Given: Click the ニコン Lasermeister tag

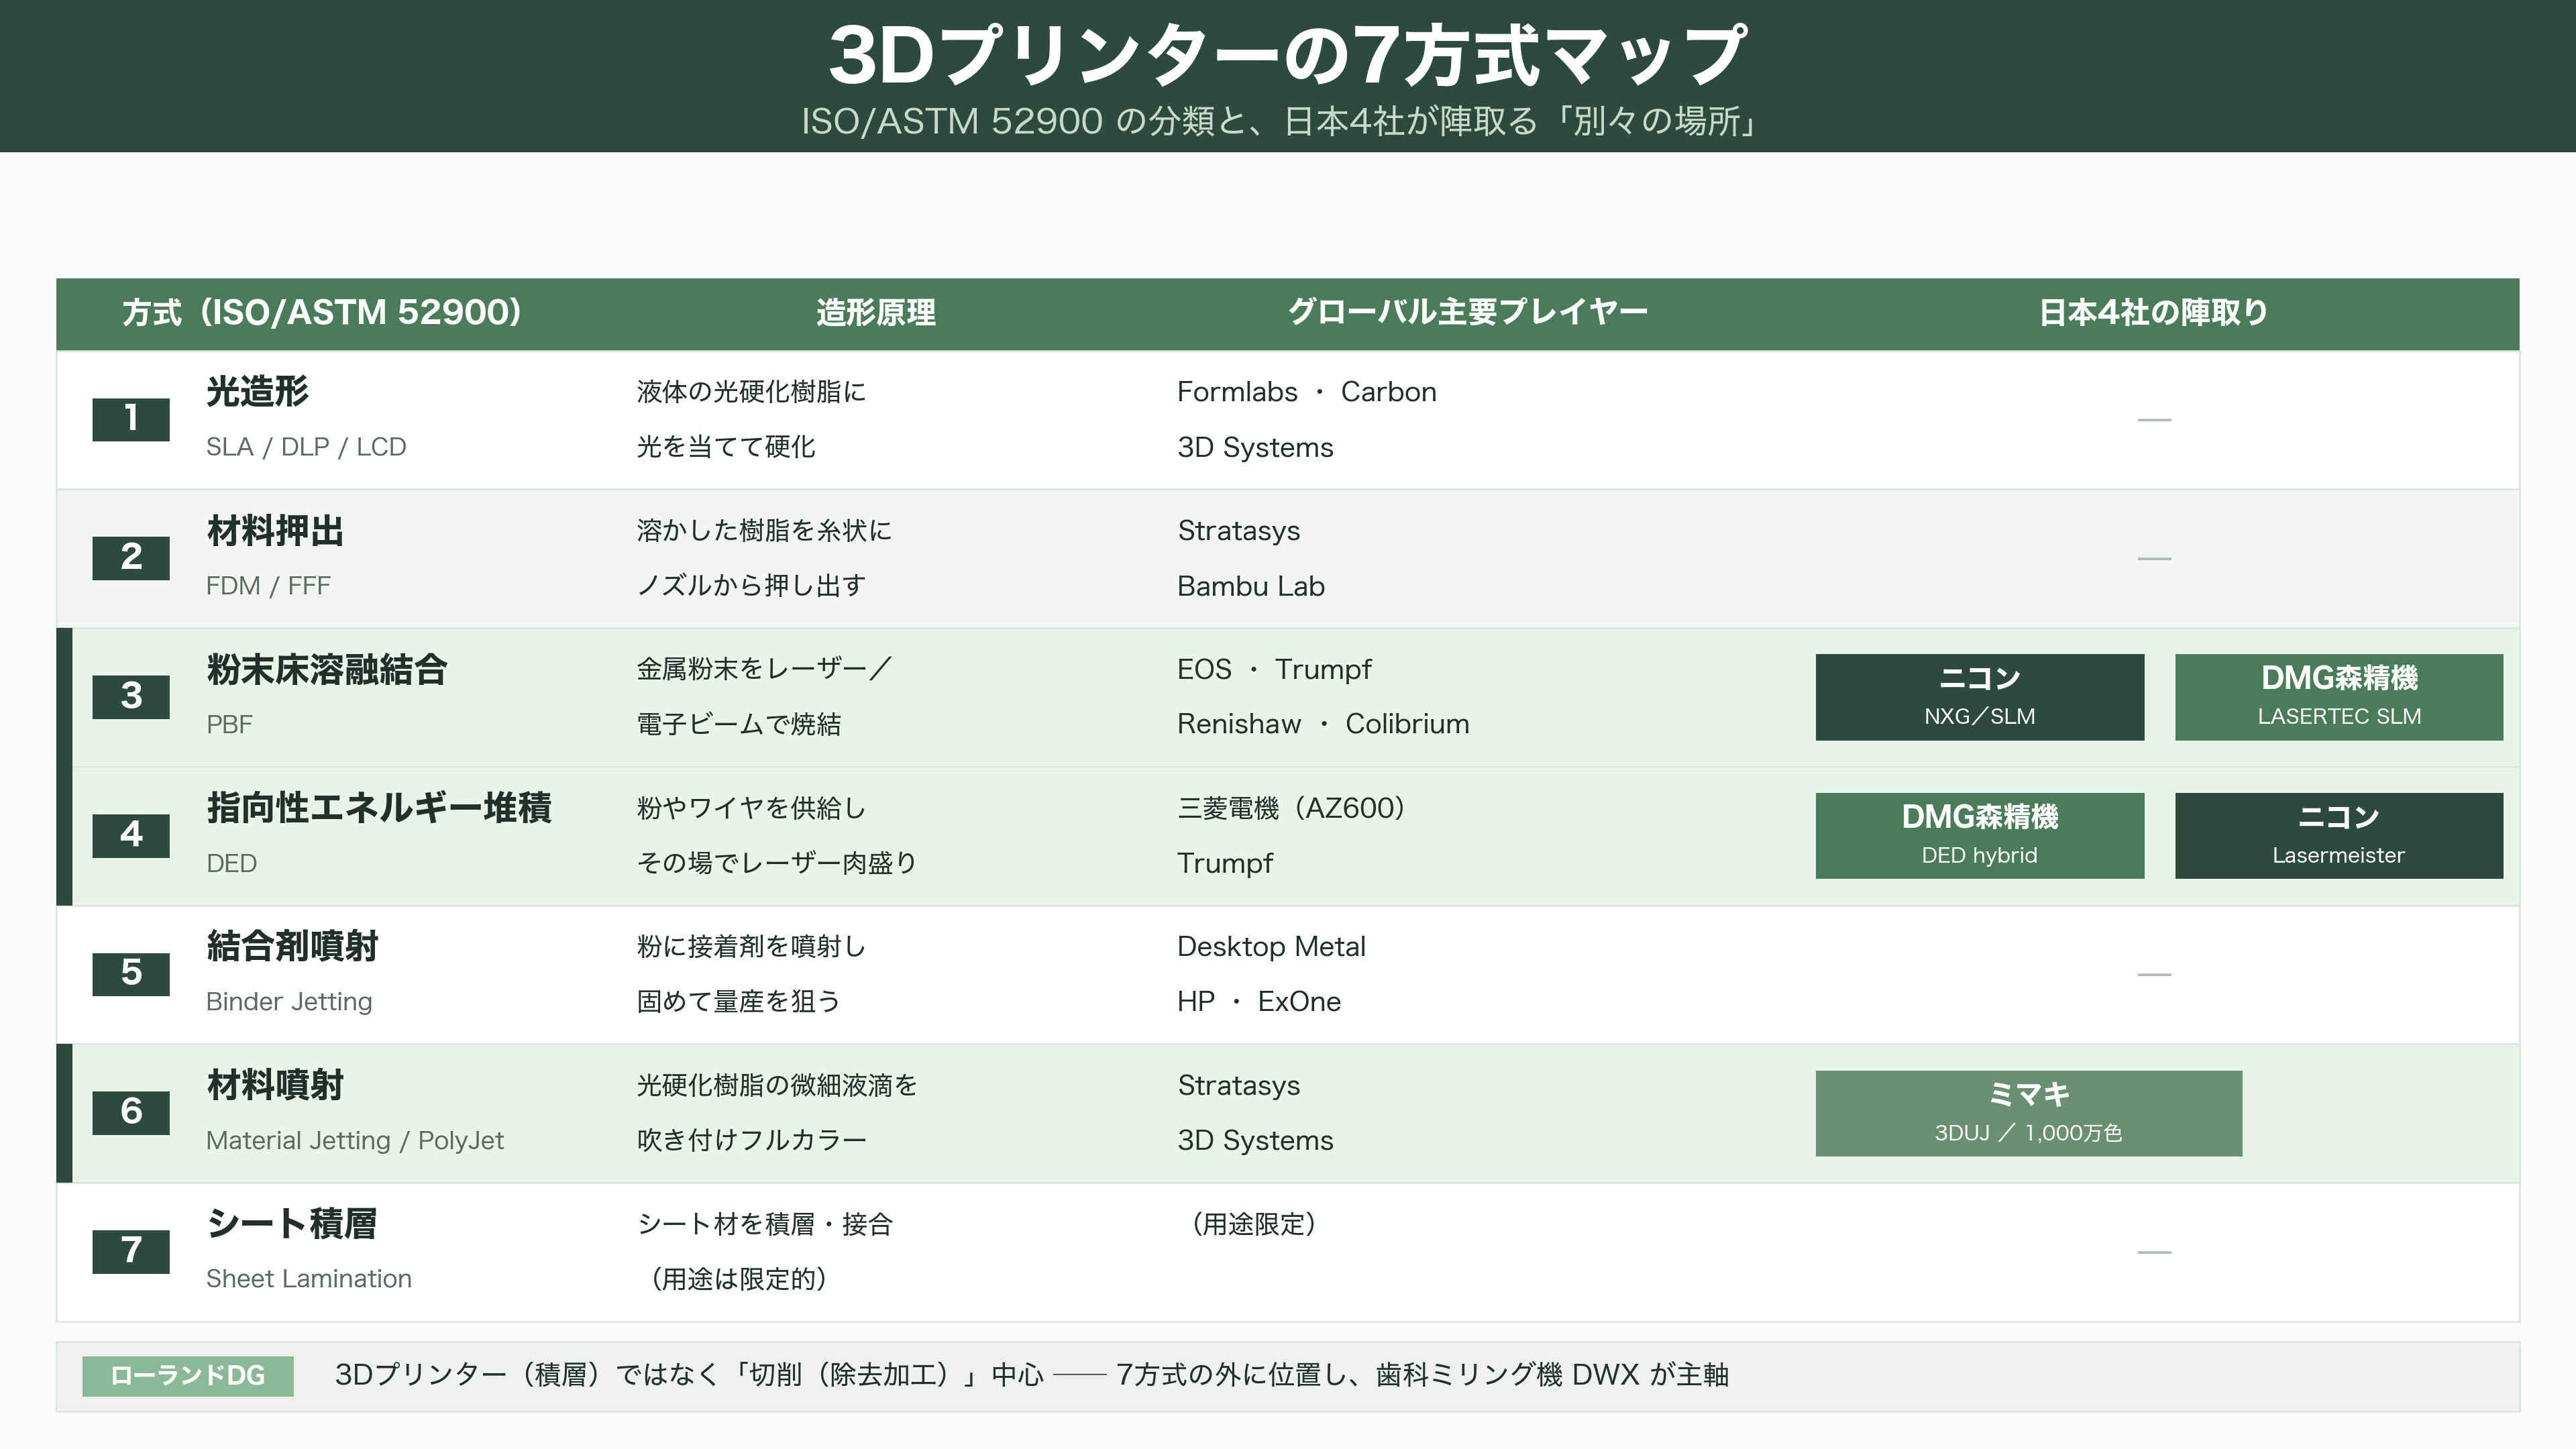Looking at the screenshot, I should [2339, 836].
